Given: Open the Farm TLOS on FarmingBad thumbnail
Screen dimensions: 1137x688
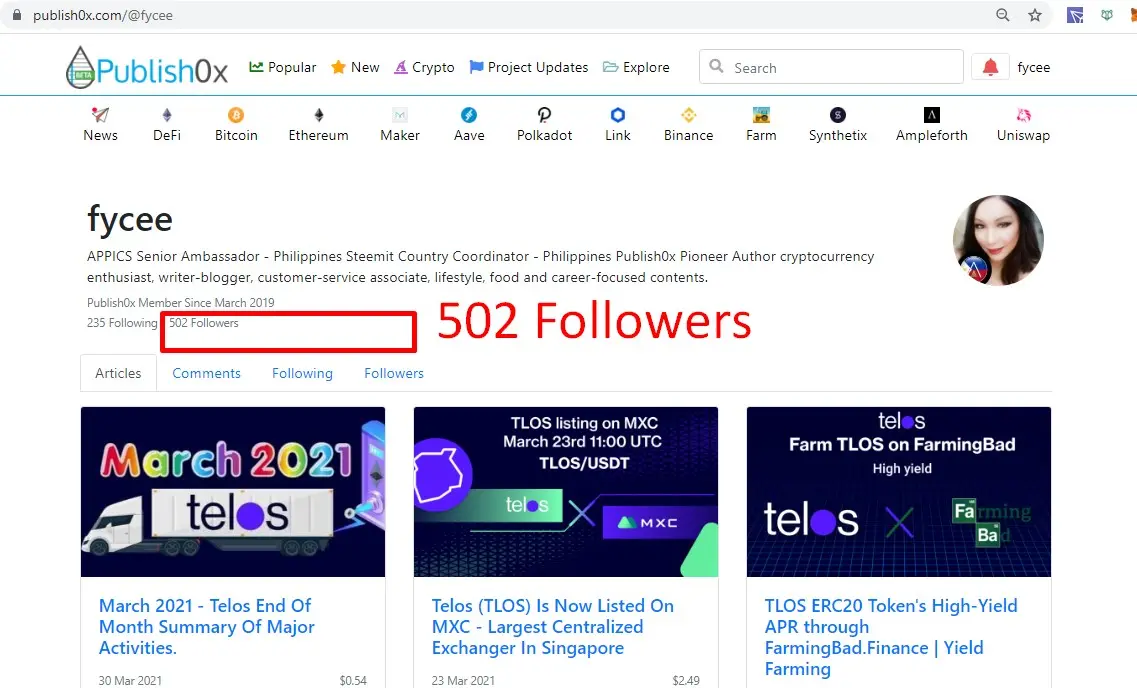Looking at the screenshot, I should [x=898, y=492].
